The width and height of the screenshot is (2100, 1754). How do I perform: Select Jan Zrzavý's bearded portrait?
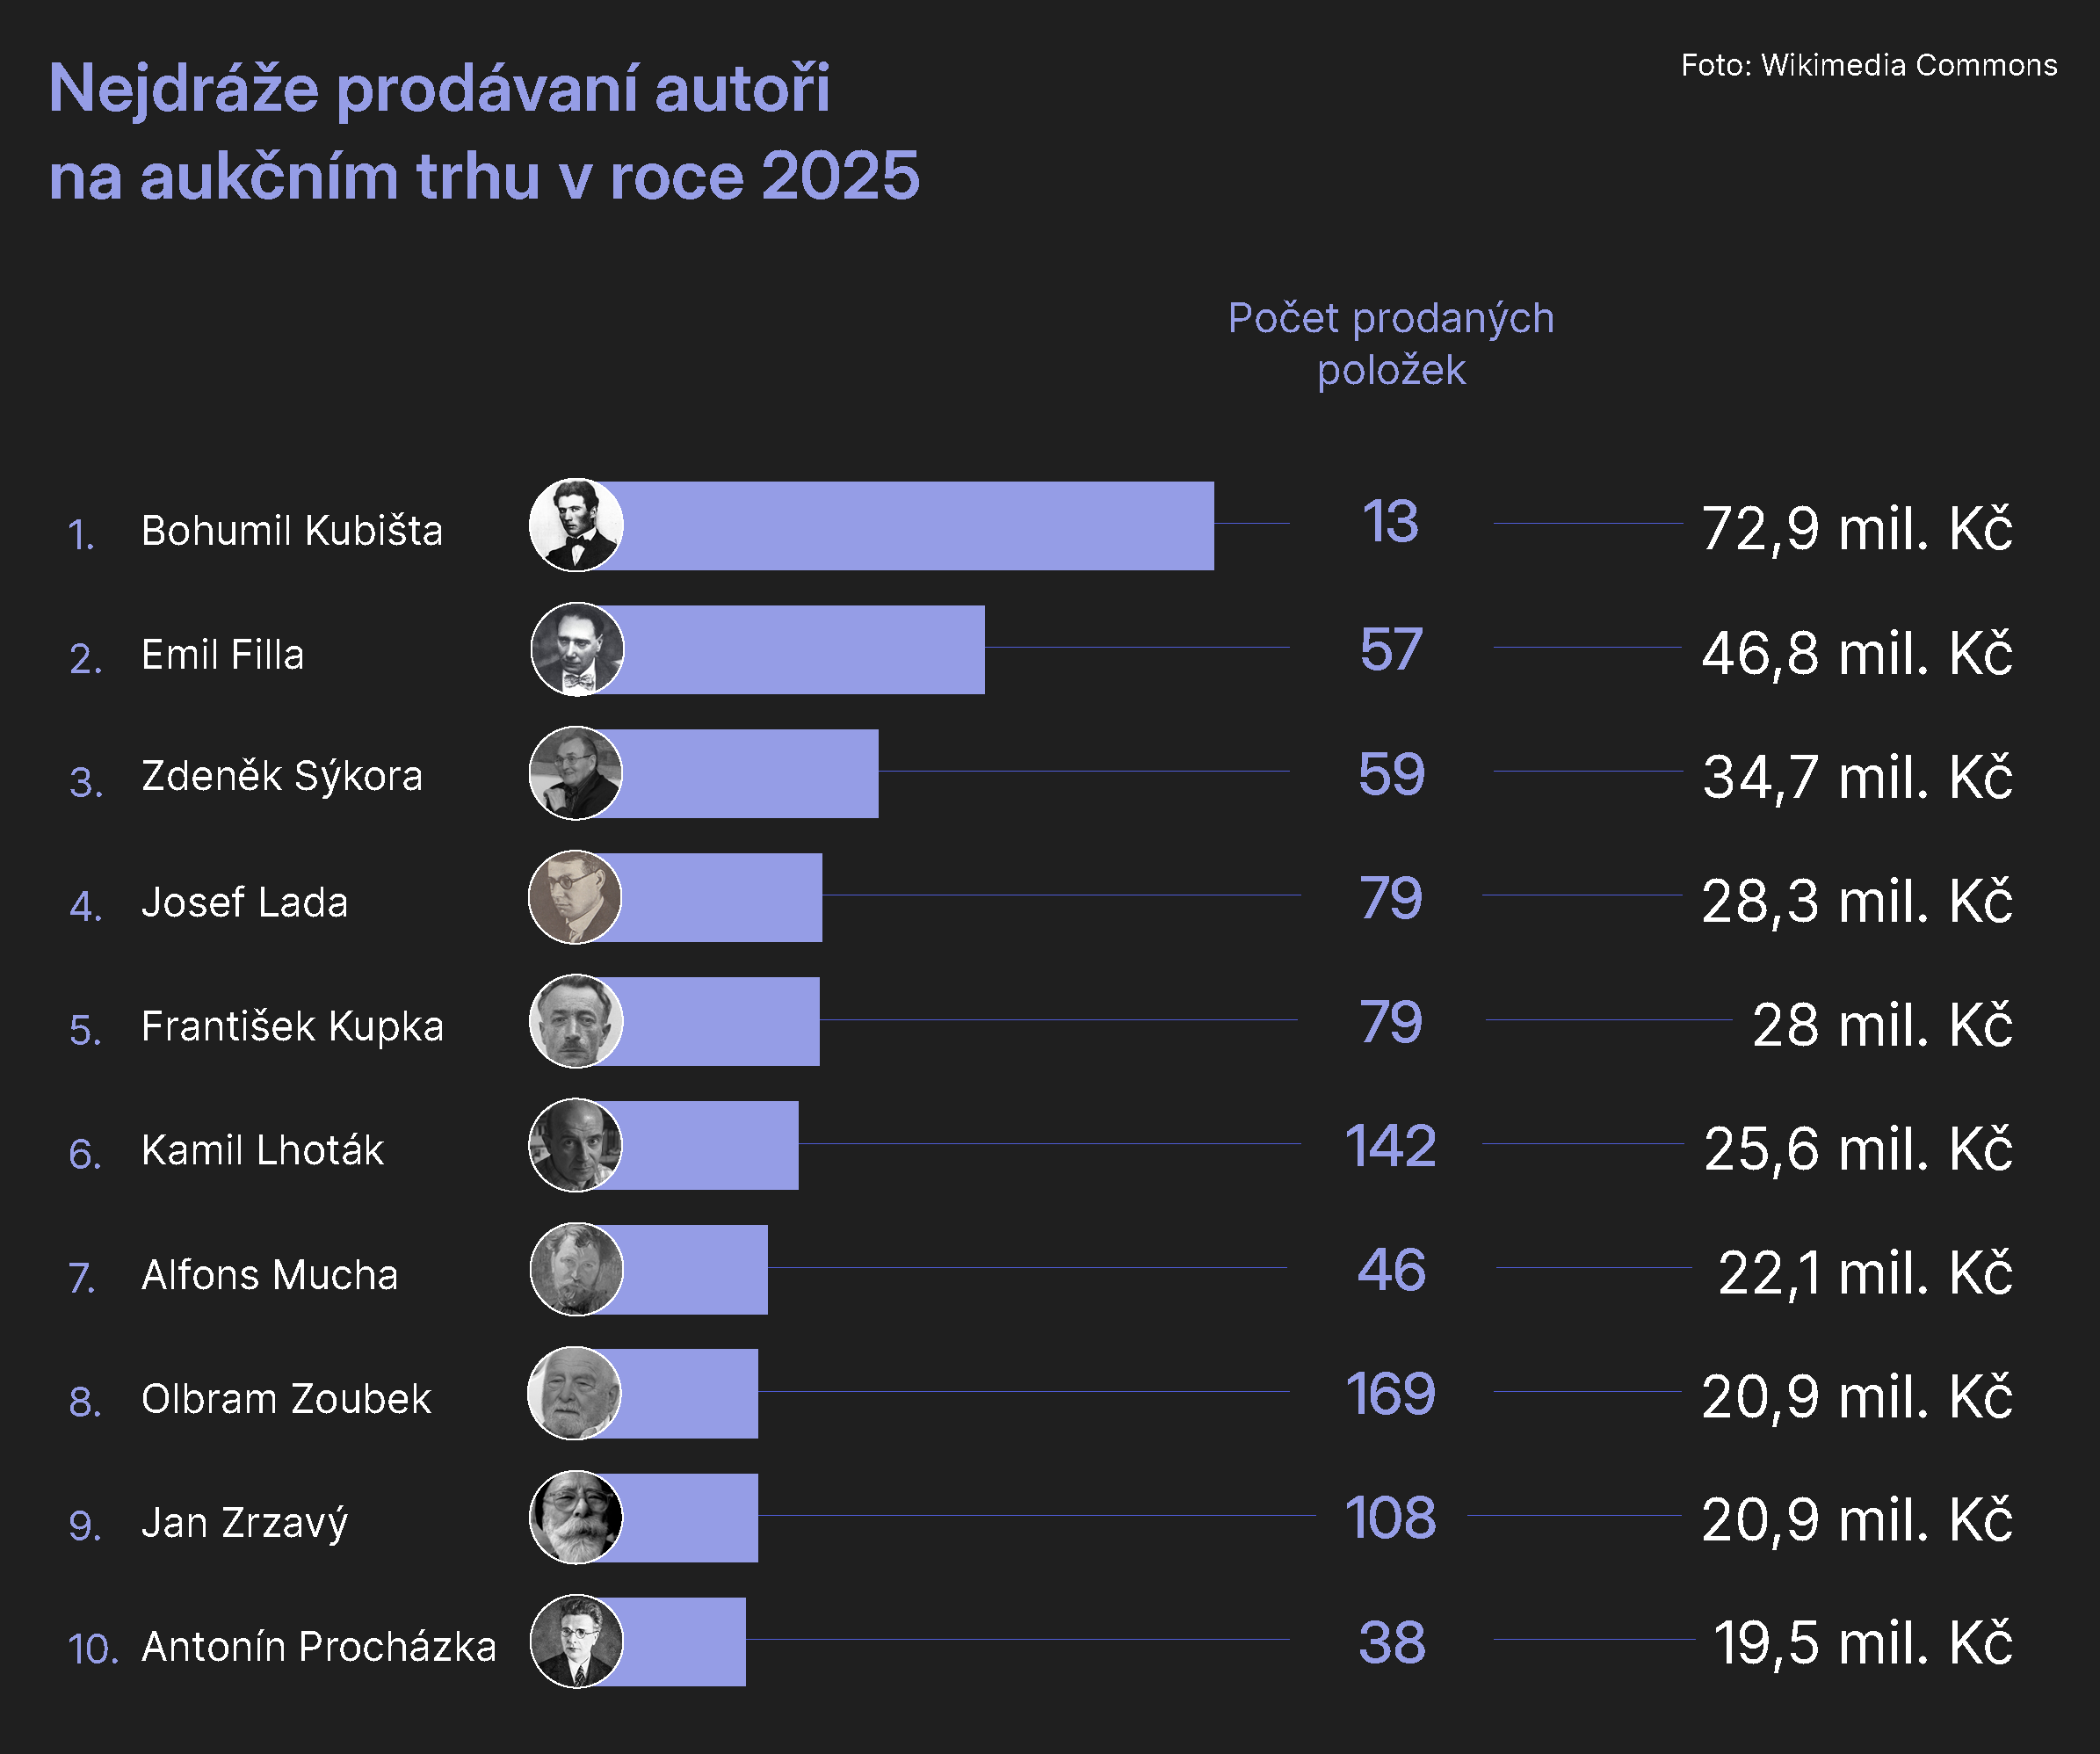[x=576, y=1517]
